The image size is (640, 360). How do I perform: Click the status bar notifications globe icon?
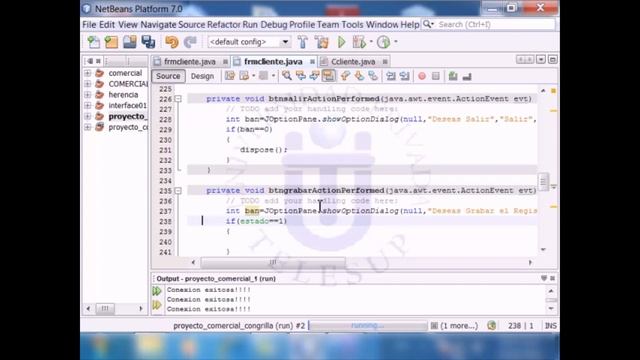(x=492, y=326)
